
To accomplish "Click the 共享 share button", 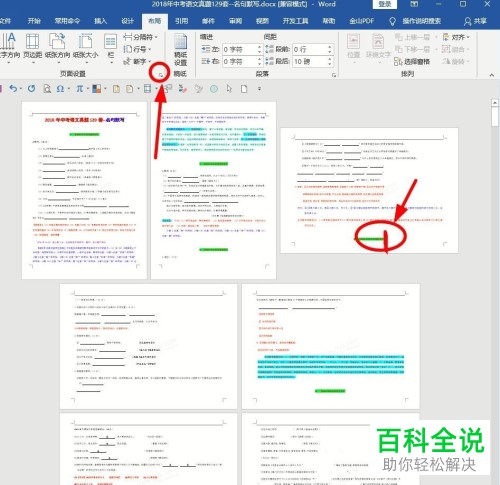I will pos(476,21).
